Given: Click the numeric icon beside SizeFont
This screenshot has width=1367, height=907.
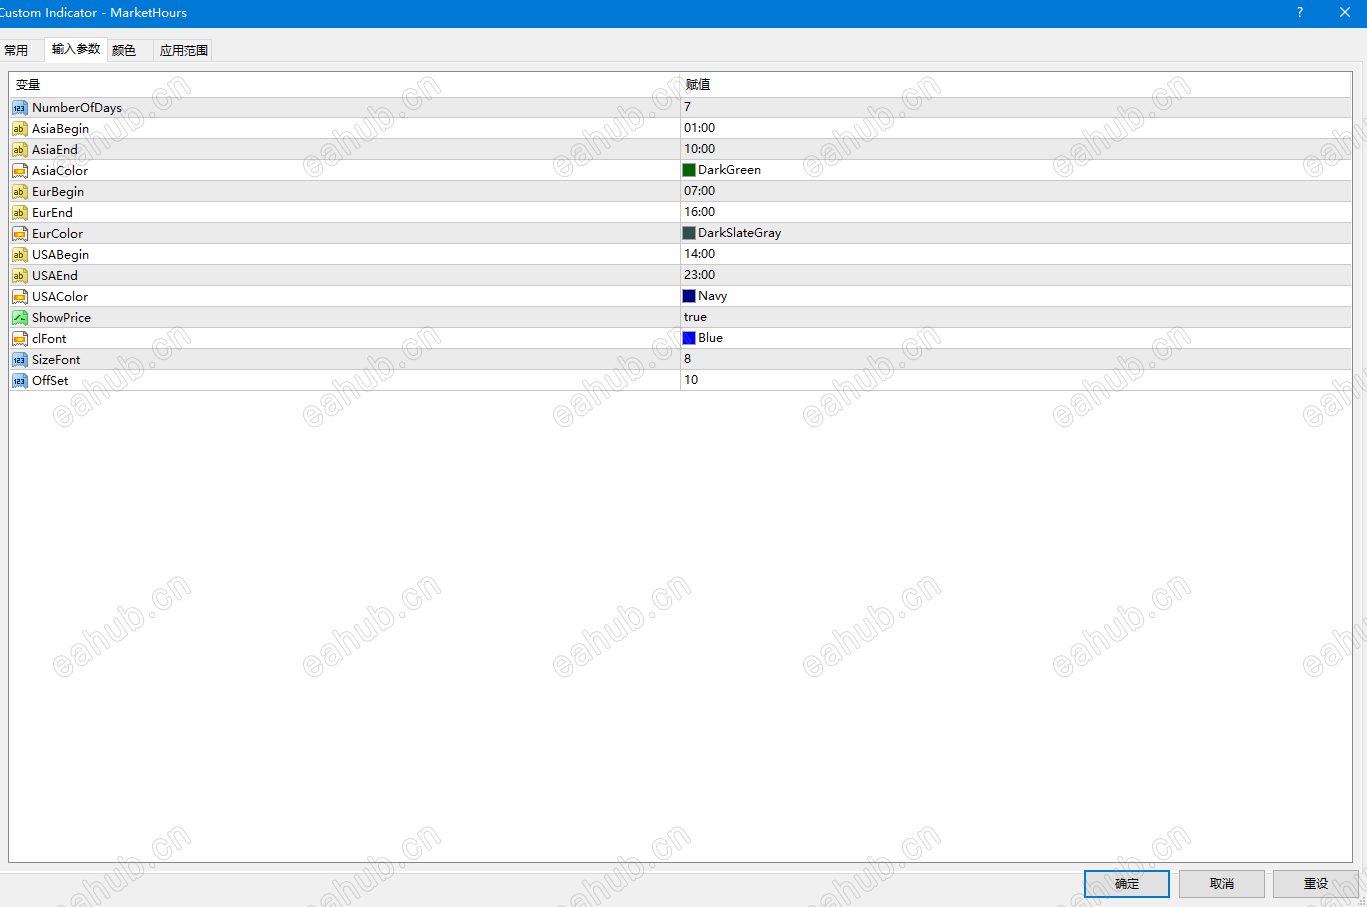Looking at the screenshot, I should click(19, 359).
